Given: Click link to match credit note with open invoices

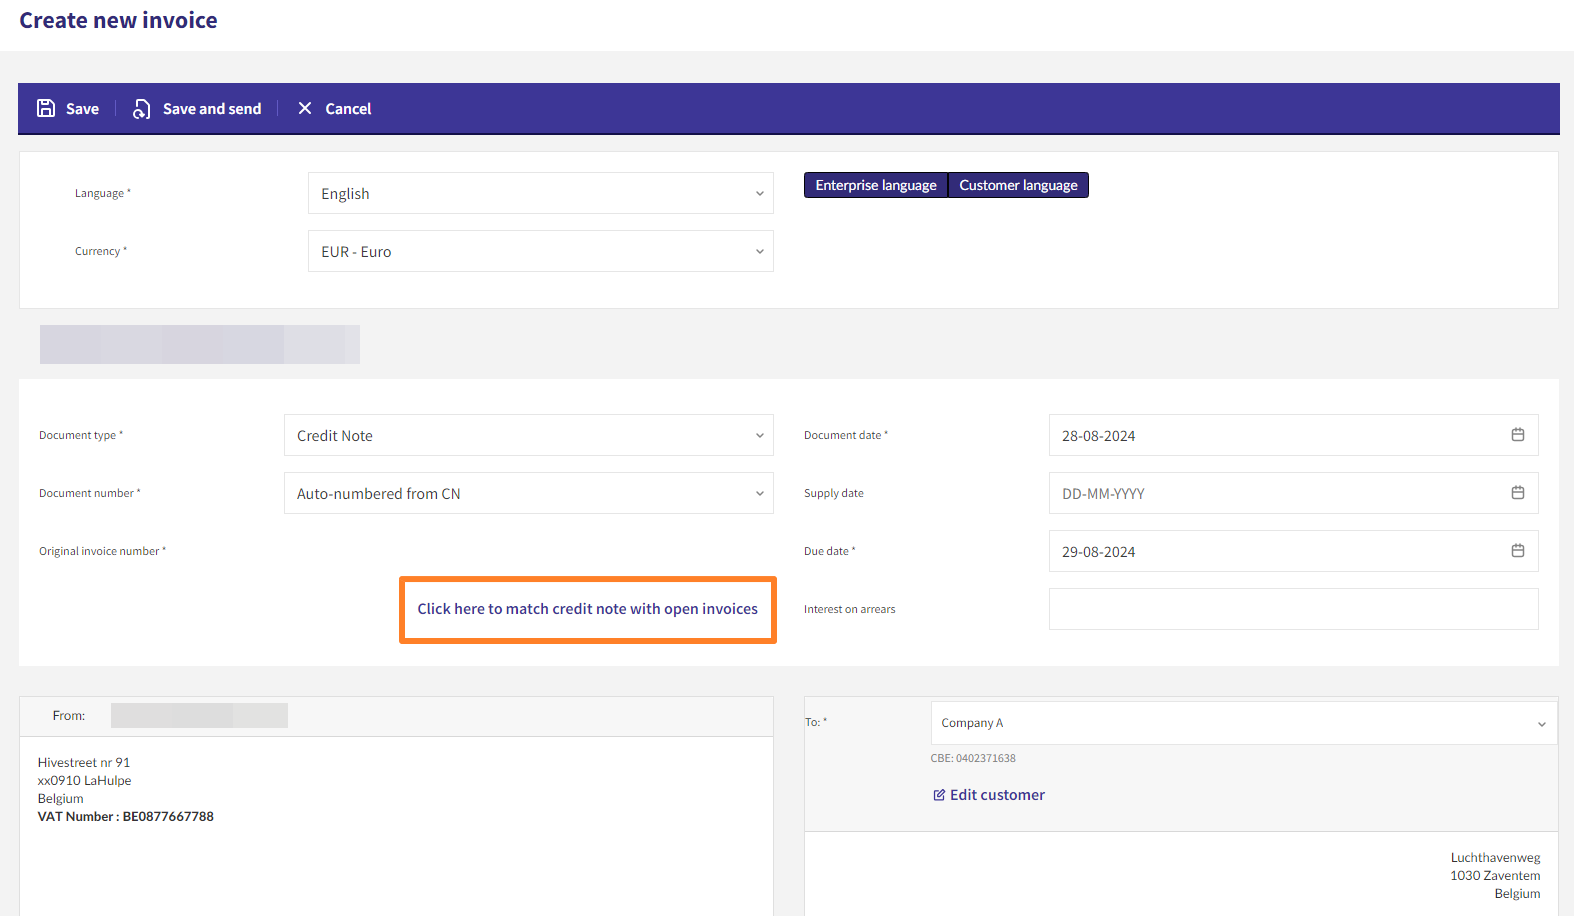Looking at the screenshot, I should [x=588, y=609].
